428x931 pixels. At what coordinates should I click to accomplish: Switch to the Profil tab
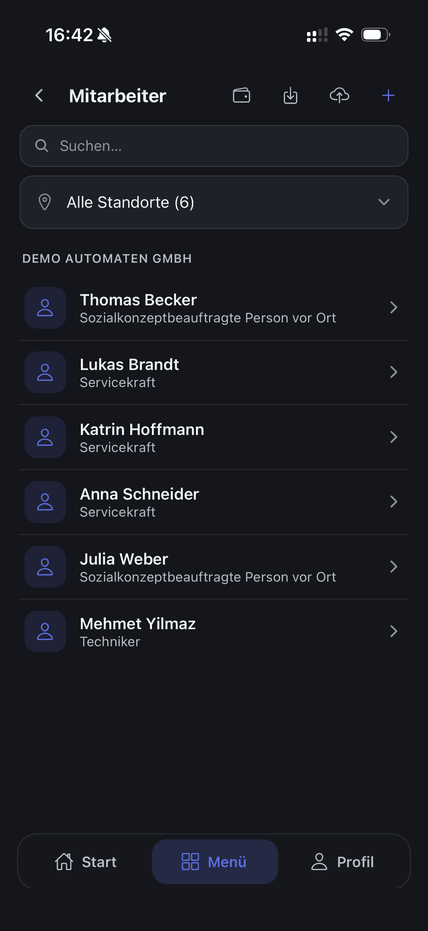(x=343, y=862)
